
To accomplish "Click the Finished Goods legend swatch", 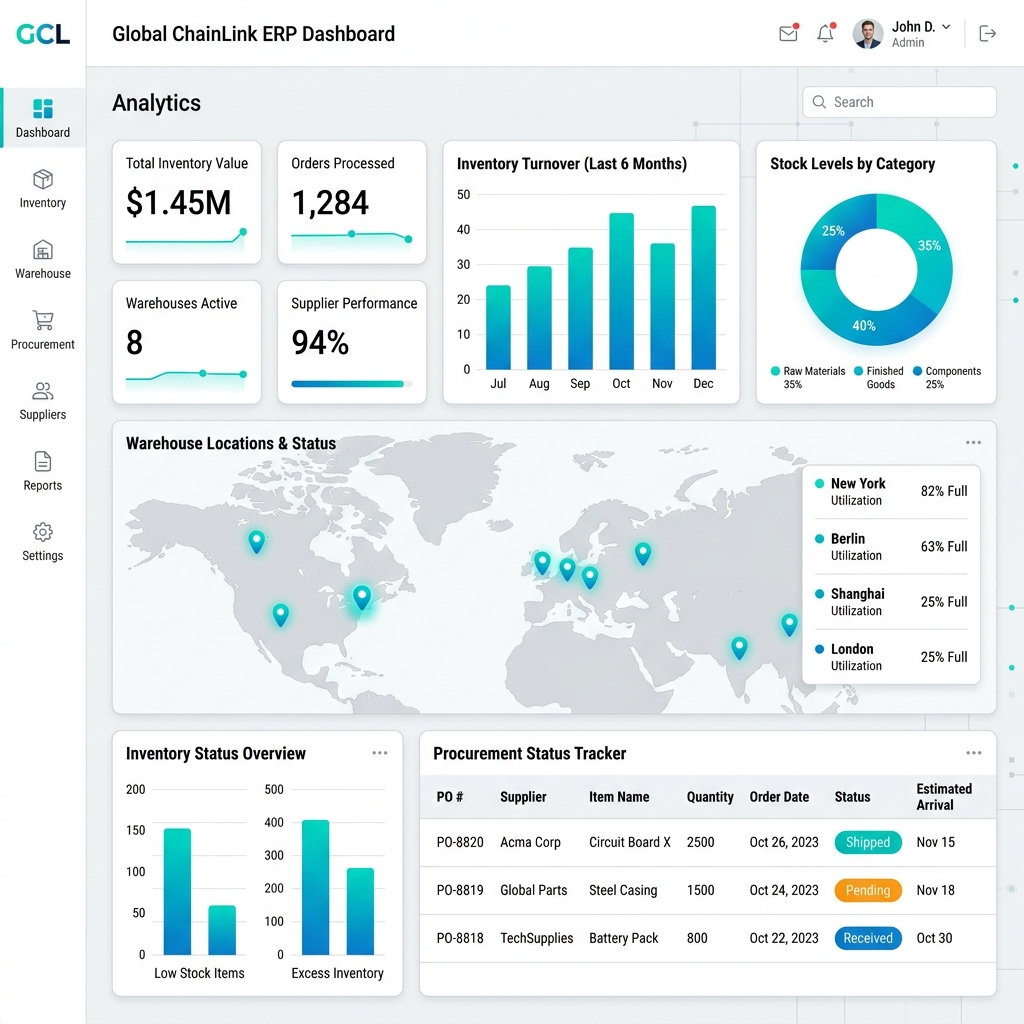I will point(858,371).
